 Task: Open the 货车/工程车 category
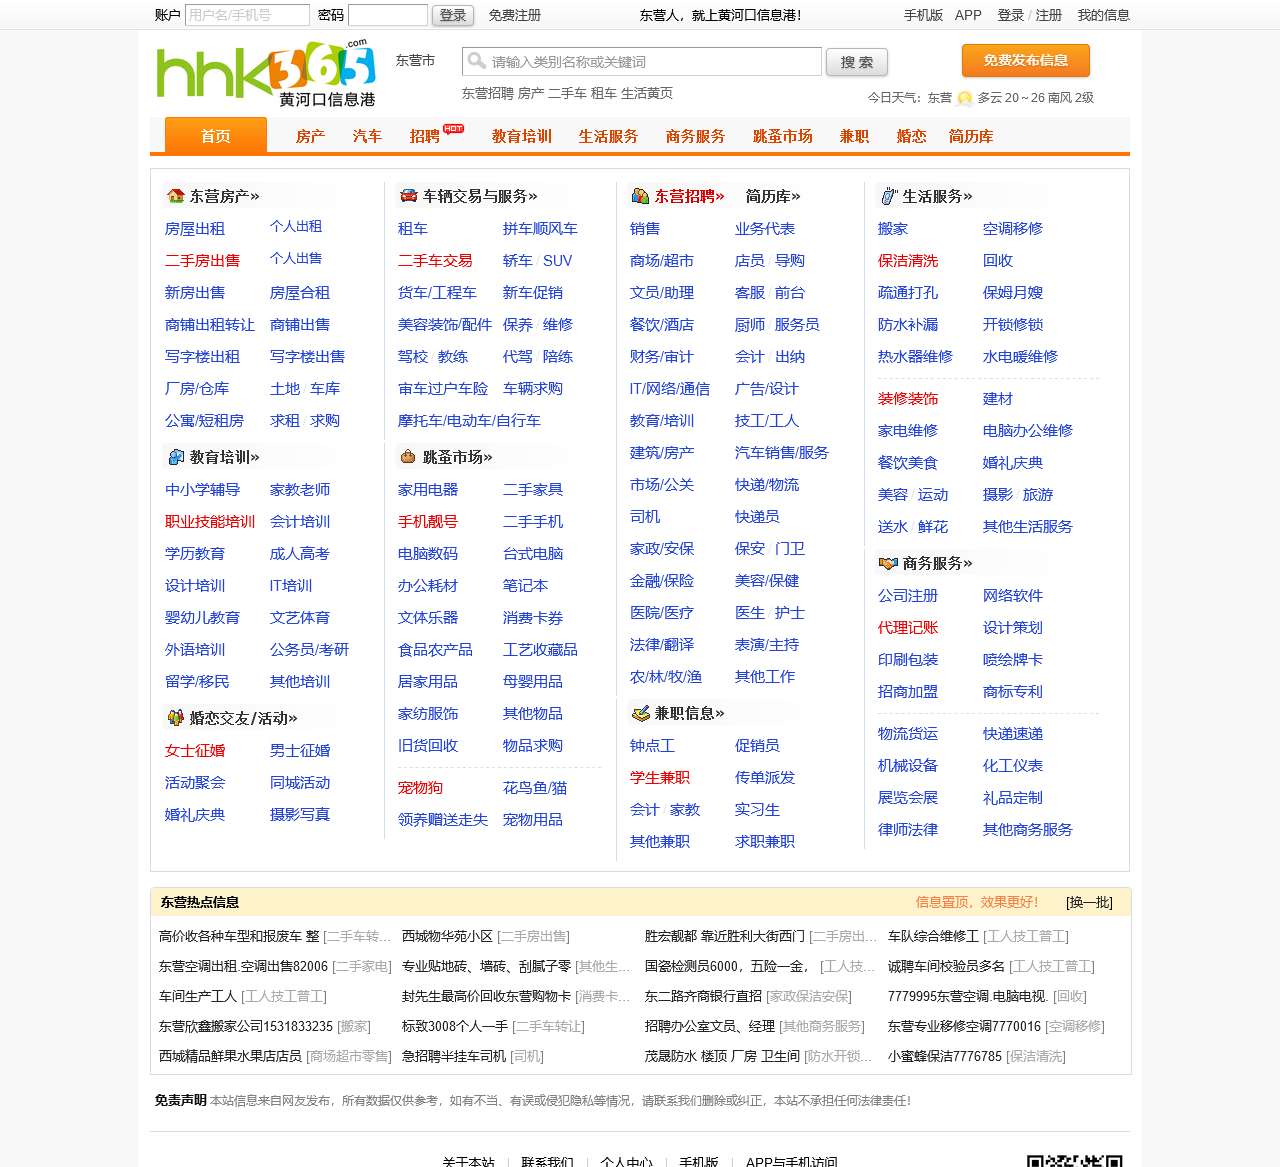tap(437, 293)
